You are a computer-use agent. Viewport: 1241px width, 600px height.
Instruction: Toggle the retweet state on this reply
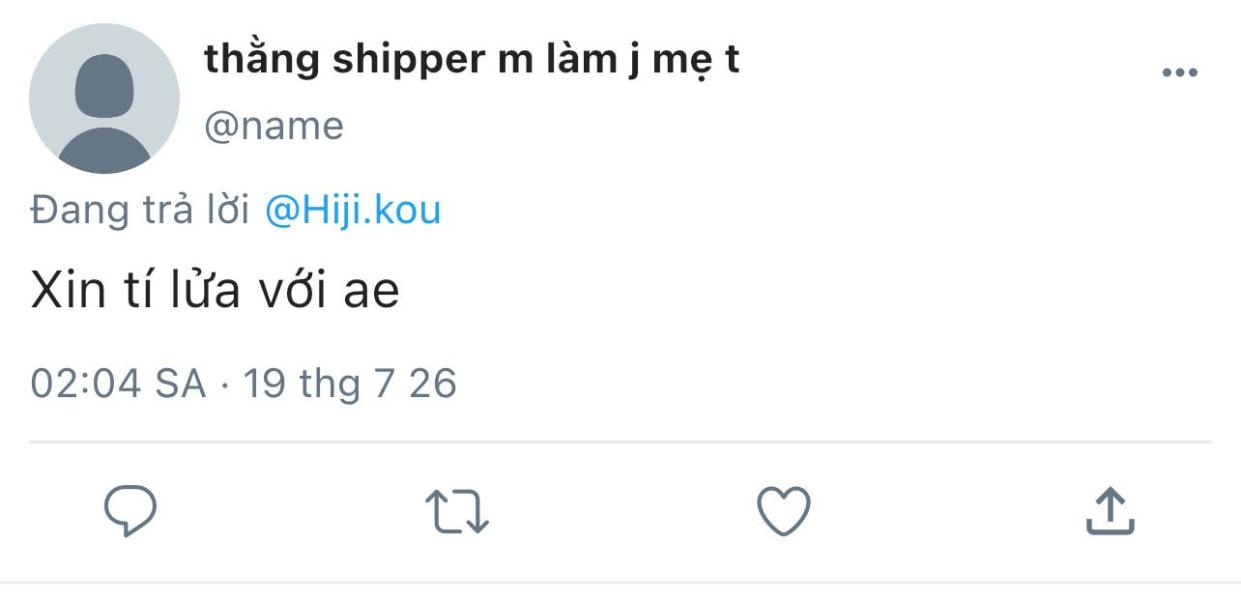click(x=457, y=513)
